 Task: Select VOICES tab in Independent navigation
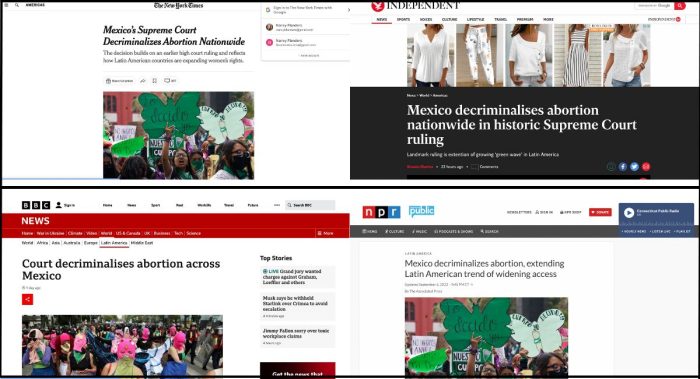tap(426, 20)
